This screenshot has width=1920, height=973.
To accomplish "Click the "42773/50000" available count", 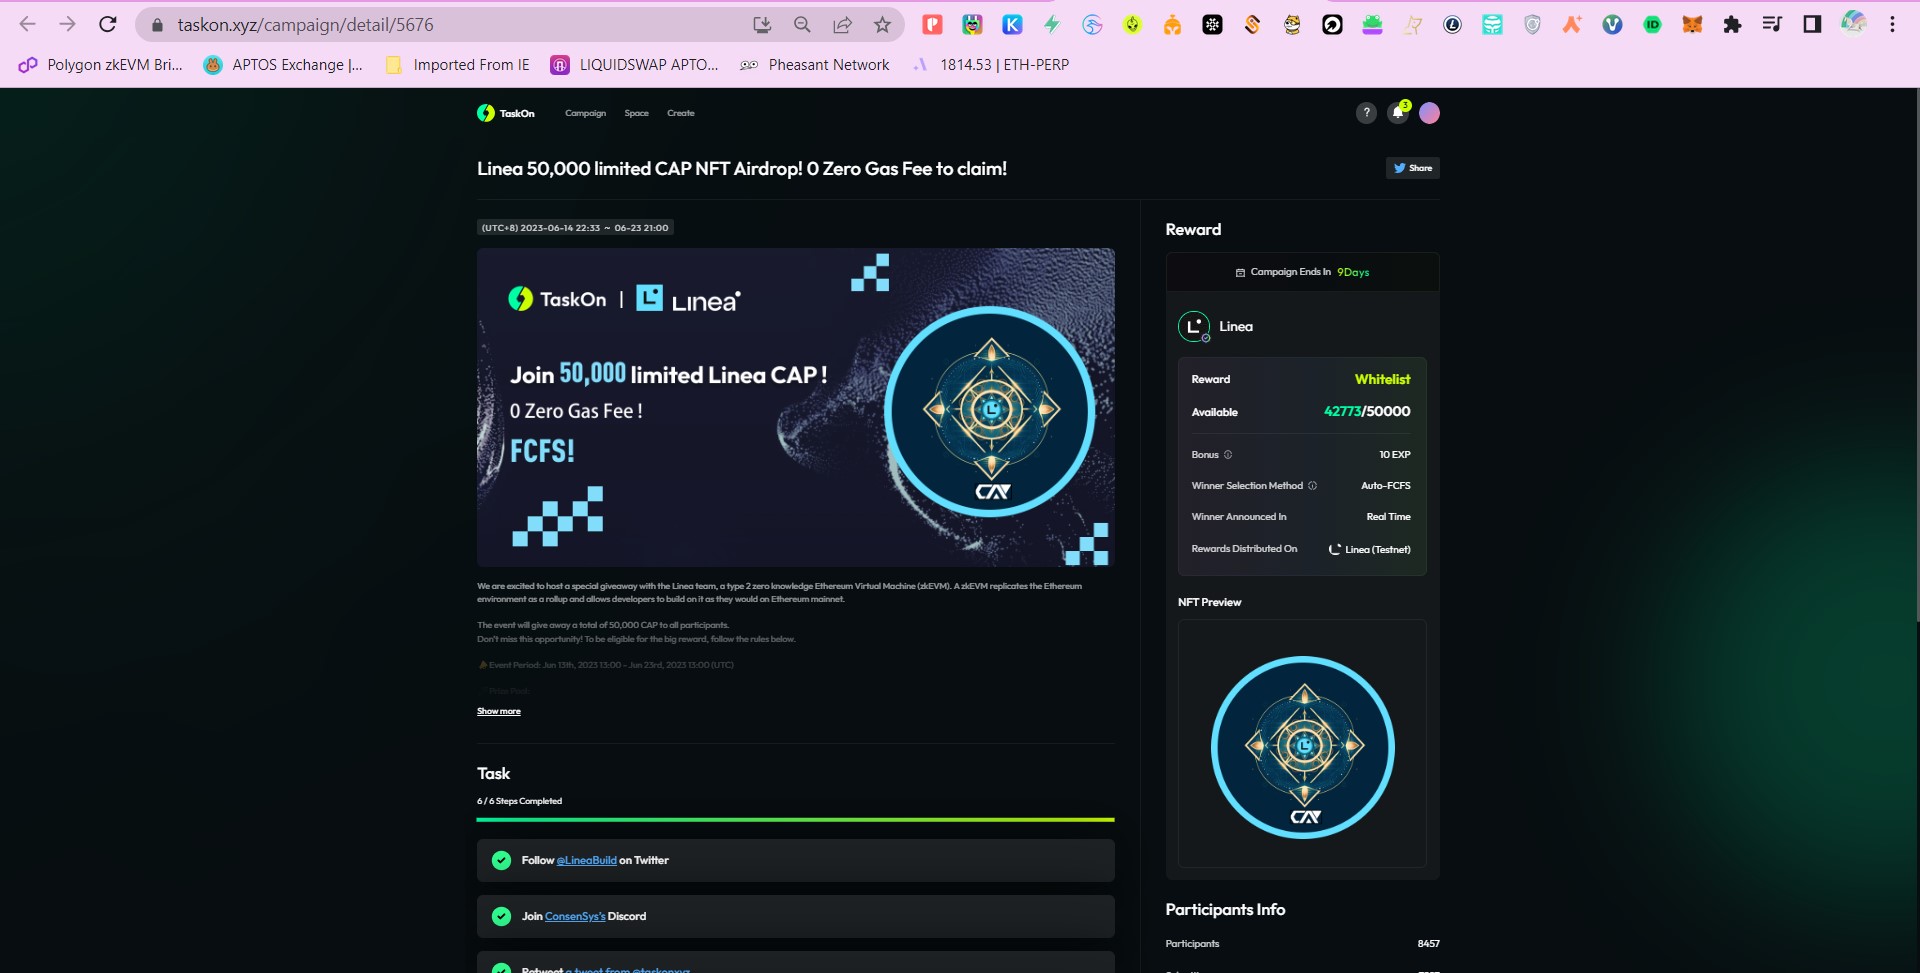I will (1367, 412).
